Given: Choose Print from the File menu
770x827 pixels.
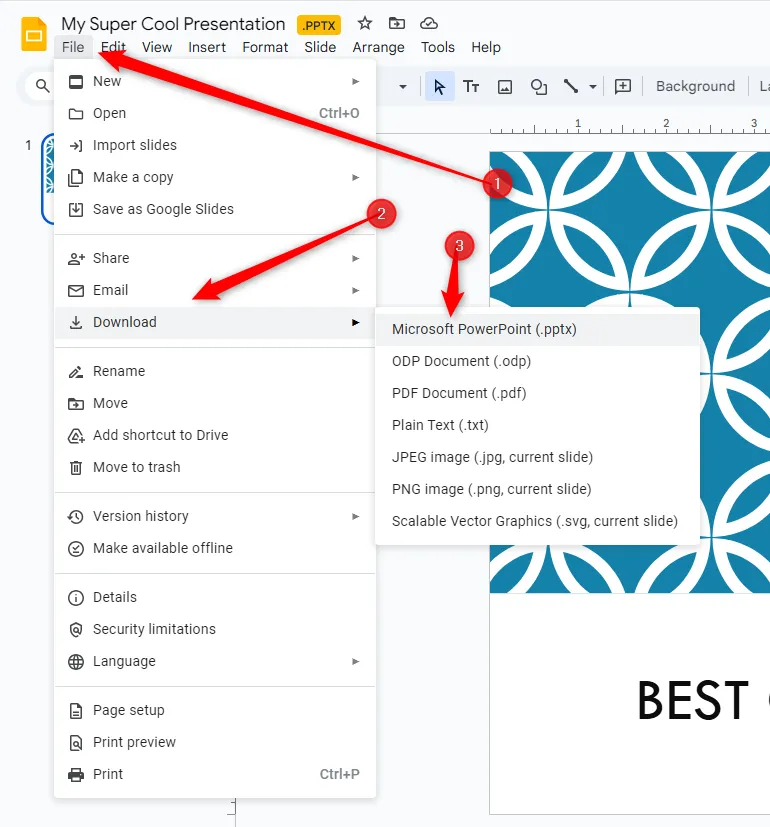Looking at the screenshot, I should 215,774.
